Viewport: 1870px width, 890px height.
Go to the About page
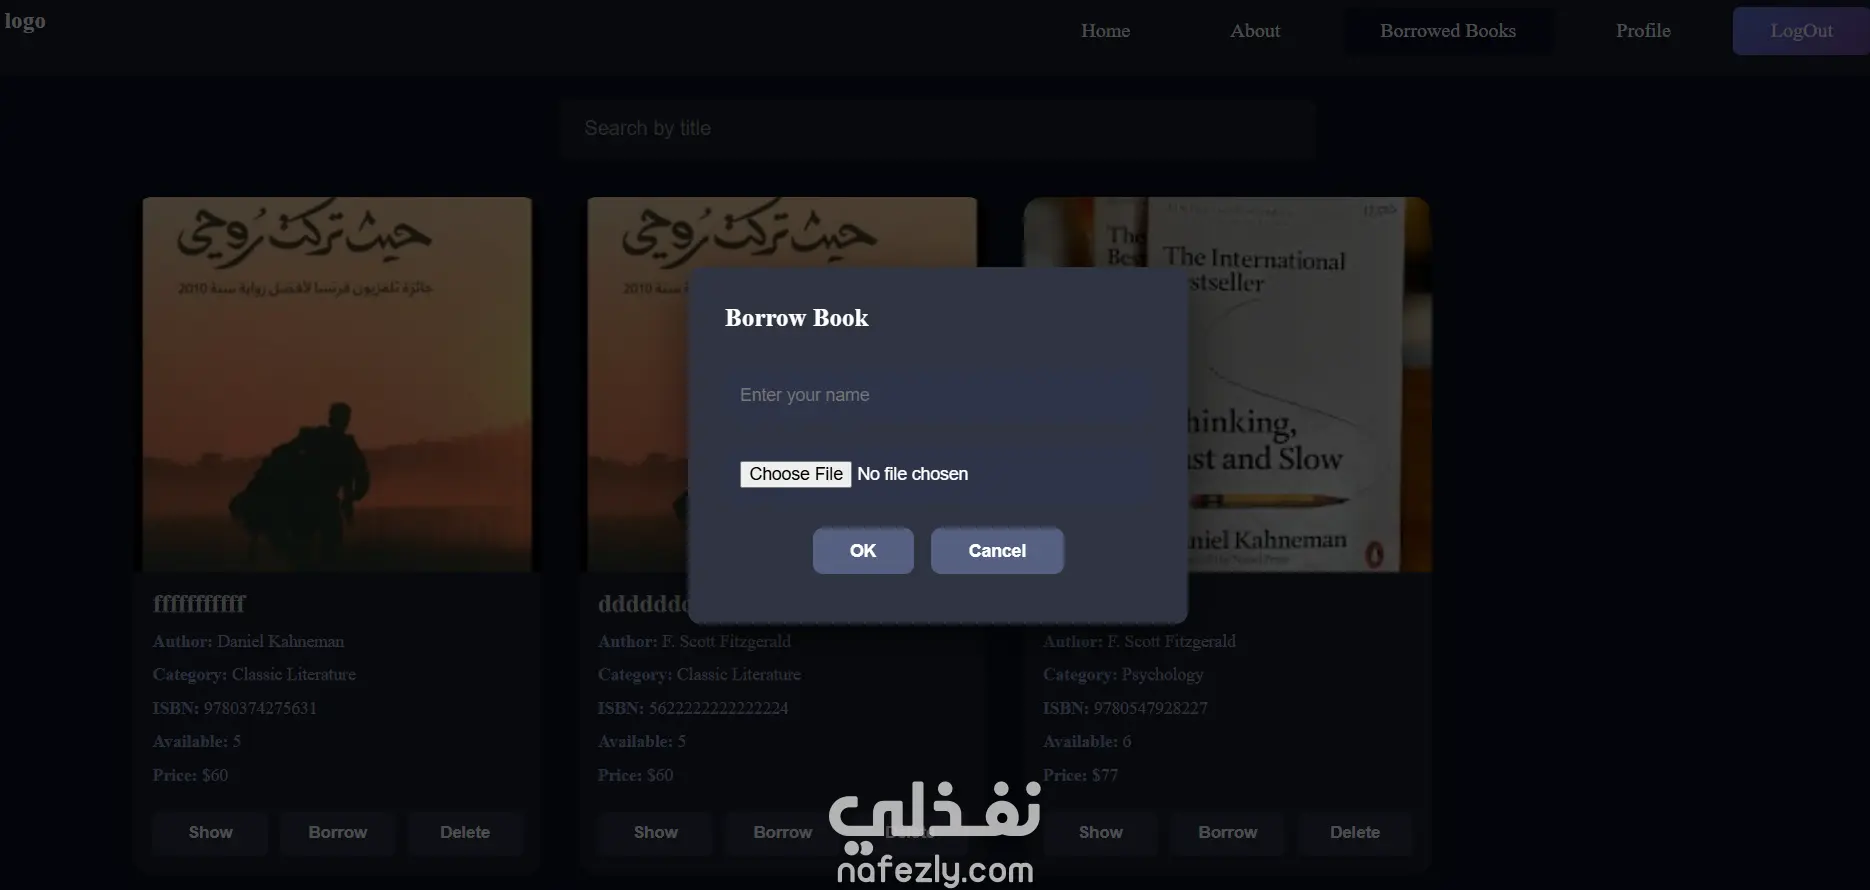[1255, 31]
